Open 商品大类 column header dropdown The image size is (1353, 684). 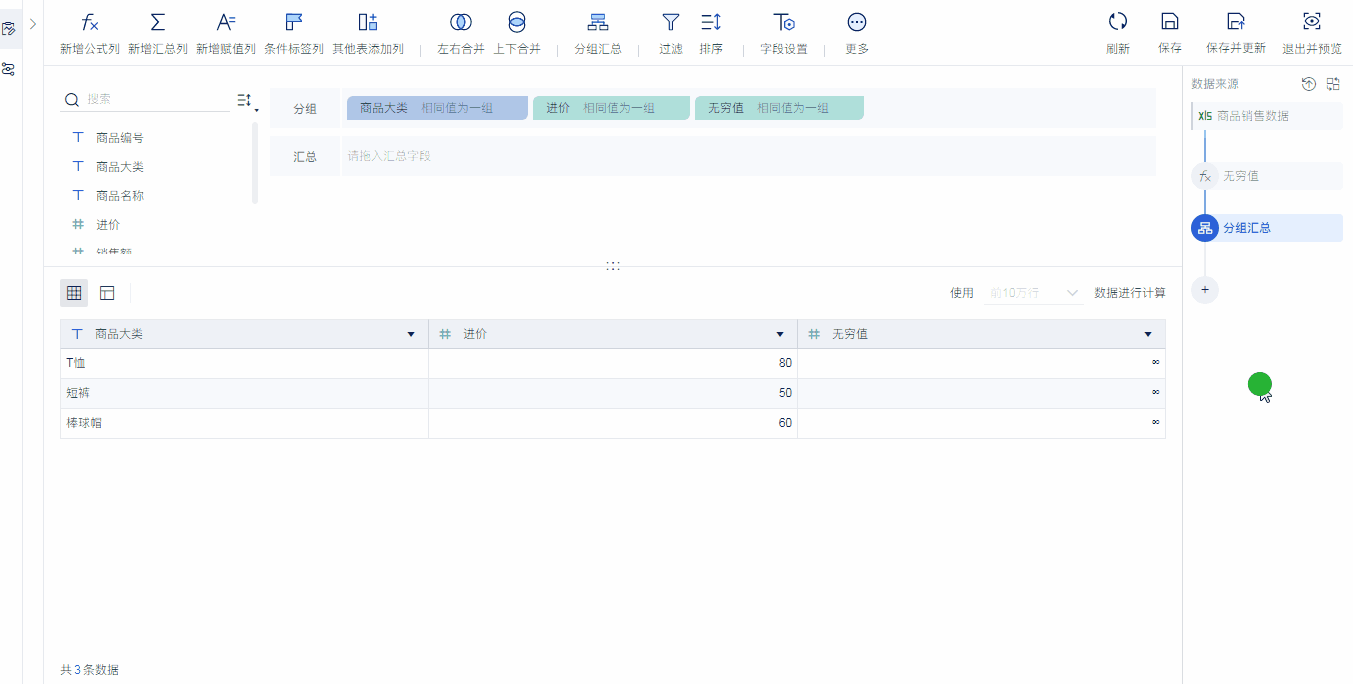click(x=411, y=334)
